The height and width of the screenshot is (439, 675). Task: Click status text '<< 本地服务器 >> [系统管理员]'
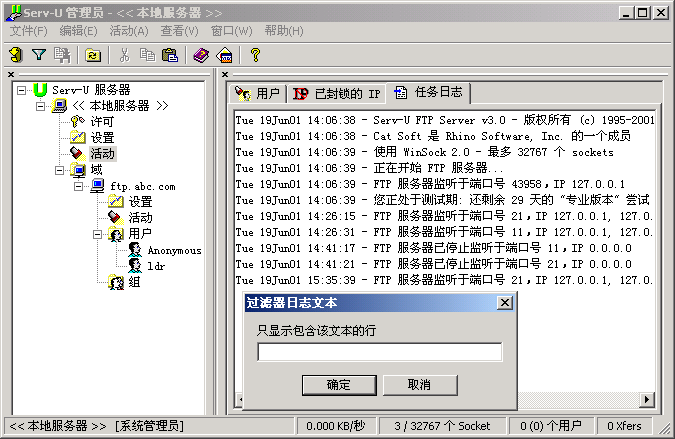click(x=96, y=426)
